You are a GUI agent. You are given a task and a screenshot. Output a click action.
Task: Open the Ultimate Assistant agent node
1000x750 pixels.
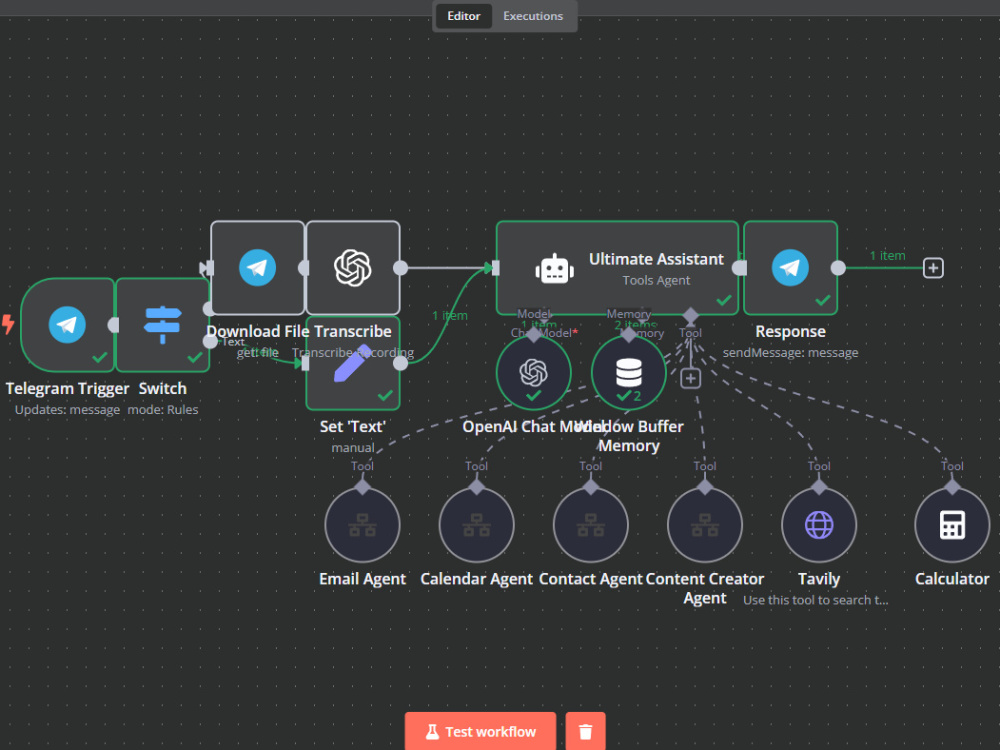[x=617, y=268]
